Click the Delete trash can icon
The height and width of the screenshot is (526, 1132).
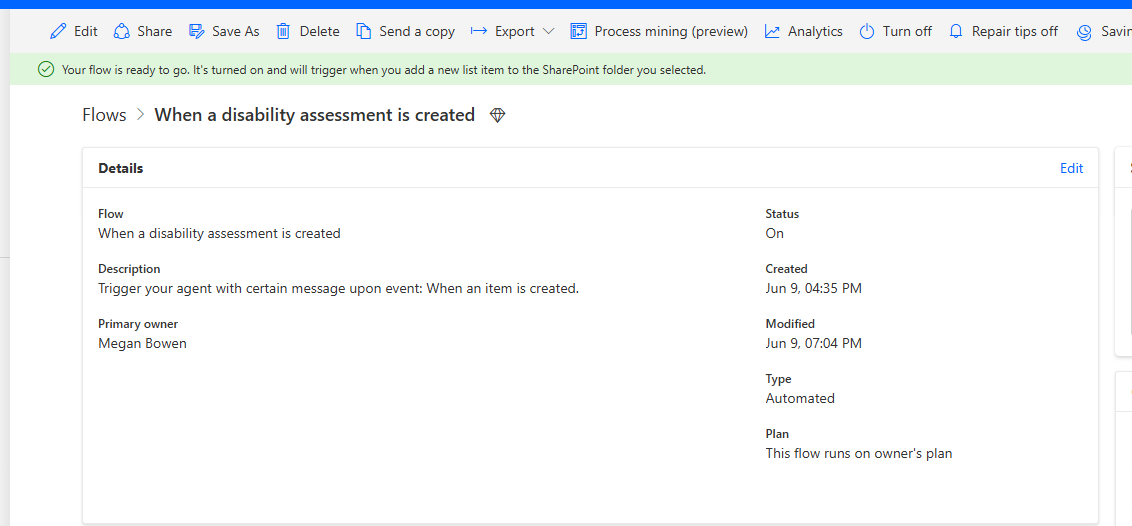pyautogui.click(x=284, y=31)
